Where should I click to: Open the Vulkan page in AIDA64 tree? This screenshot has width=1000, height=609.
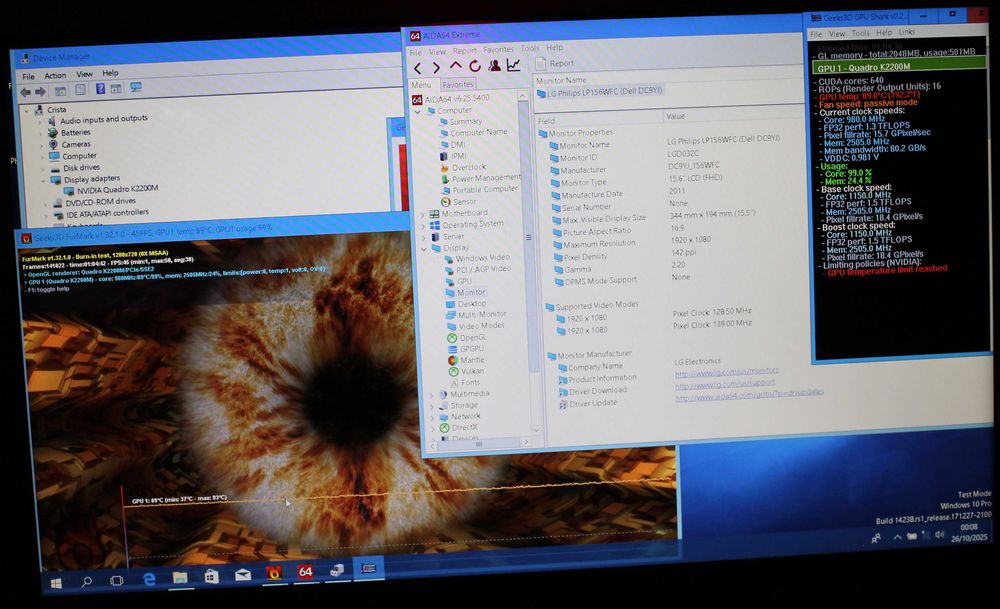click(466, 371)
